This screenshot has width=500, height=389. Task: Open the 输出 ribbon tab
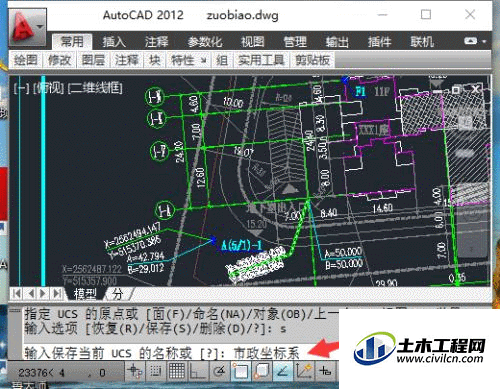[337, 42]
